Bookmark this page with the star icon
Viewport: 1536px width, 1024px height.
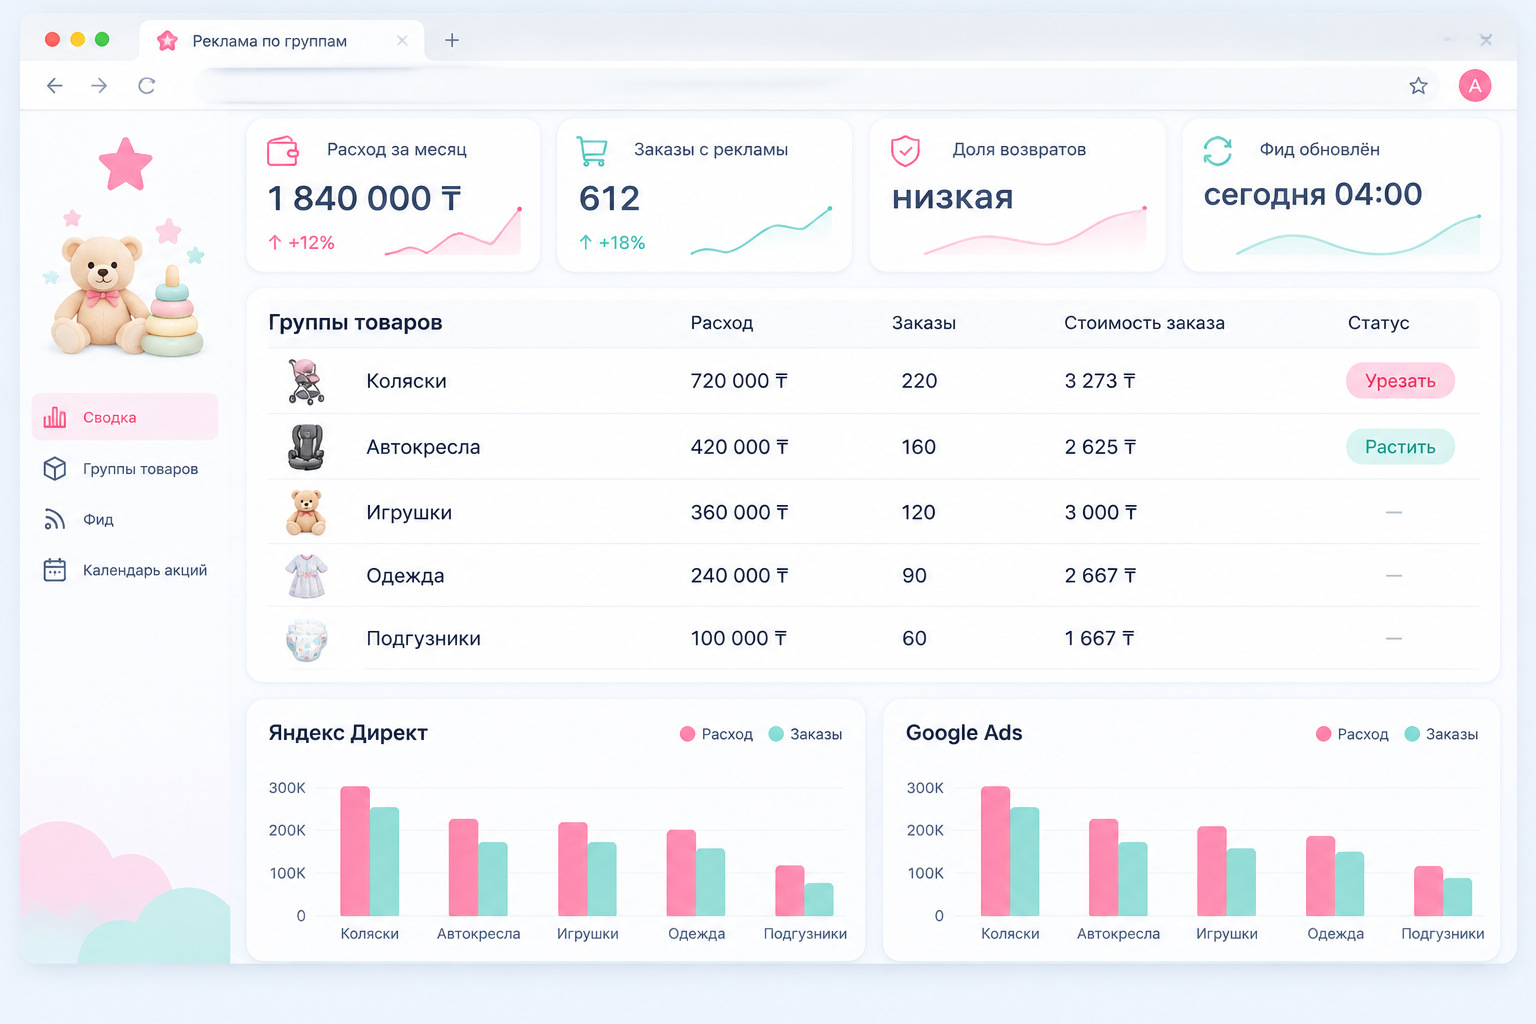pyautogui.click(x=1418, y=86)
